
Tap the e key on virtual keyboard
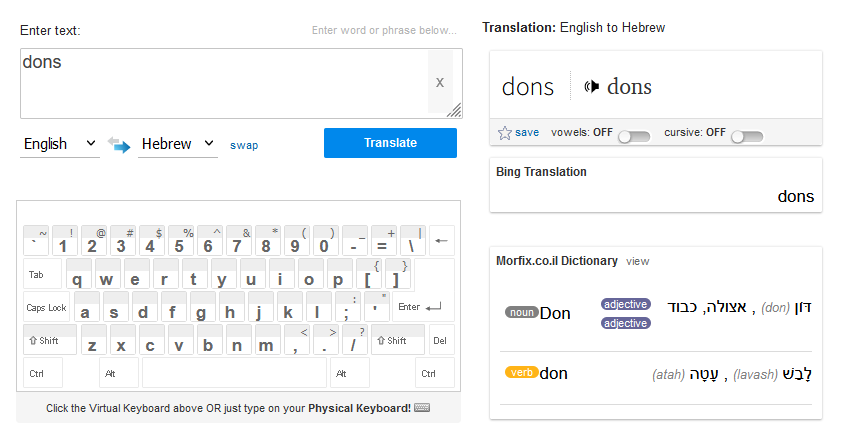(137, 274)
